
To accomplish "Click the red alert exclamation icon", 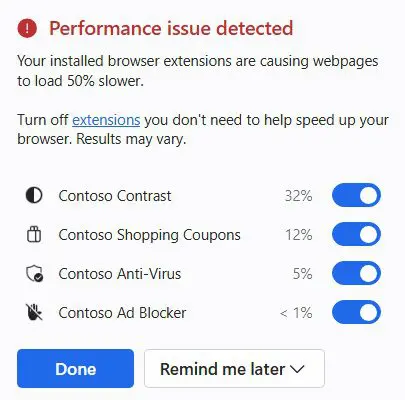I will [27, 28].
